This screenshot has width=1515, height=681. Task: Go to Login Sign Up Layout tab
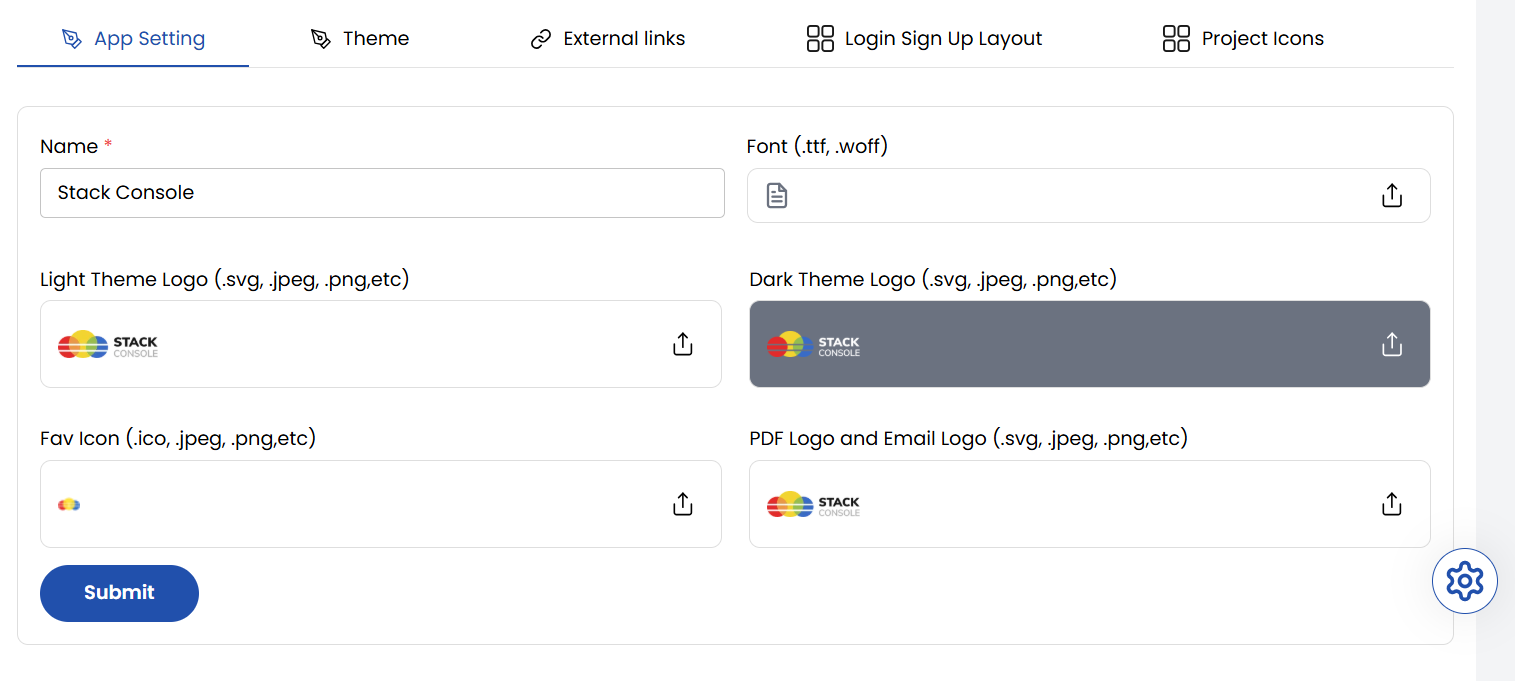(943, 39)
